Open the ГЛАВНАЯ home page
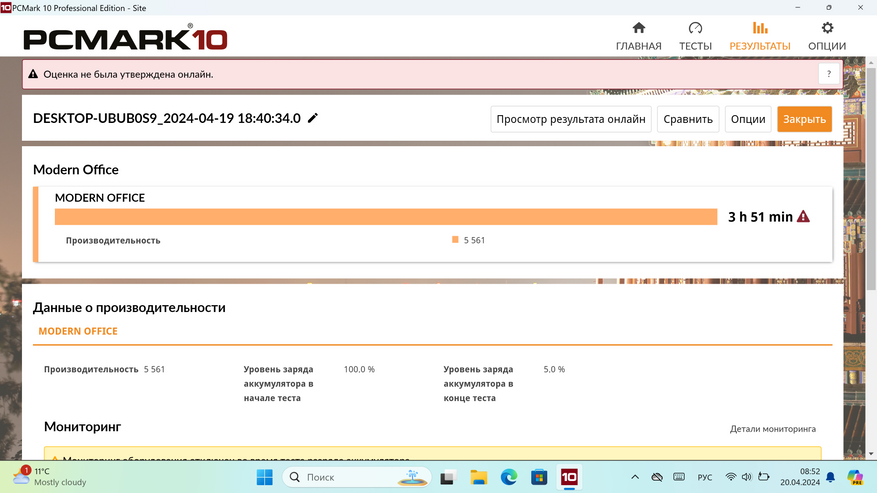 [x=638, y=36]
